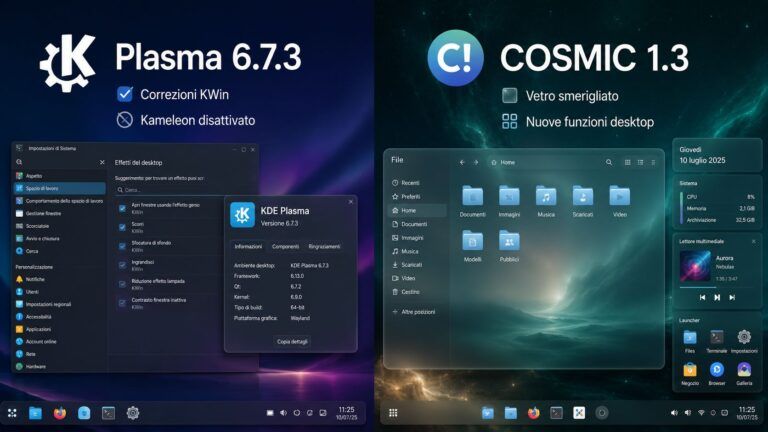Switch COSMIC Files to grid view

tap(627, 162)
